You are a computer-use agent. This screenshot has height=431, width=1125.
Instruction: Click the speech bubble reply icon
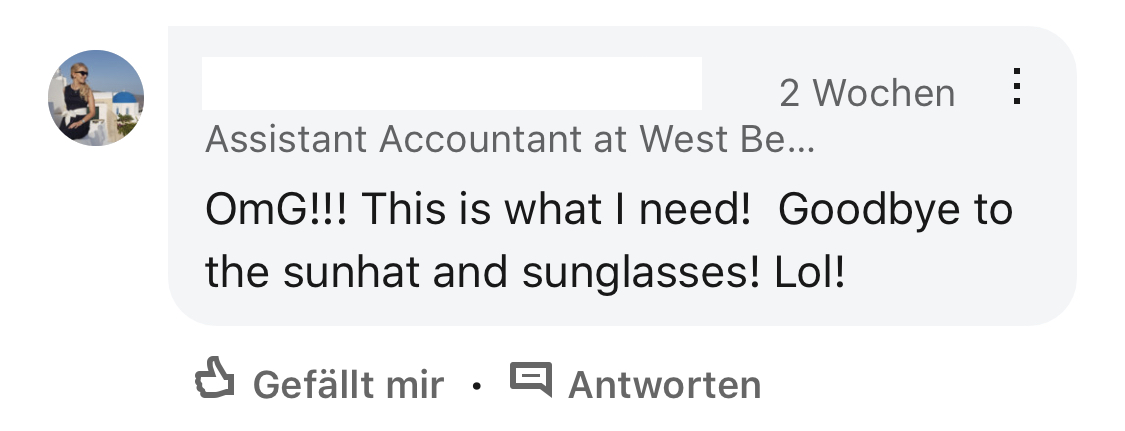coord(531,378)
